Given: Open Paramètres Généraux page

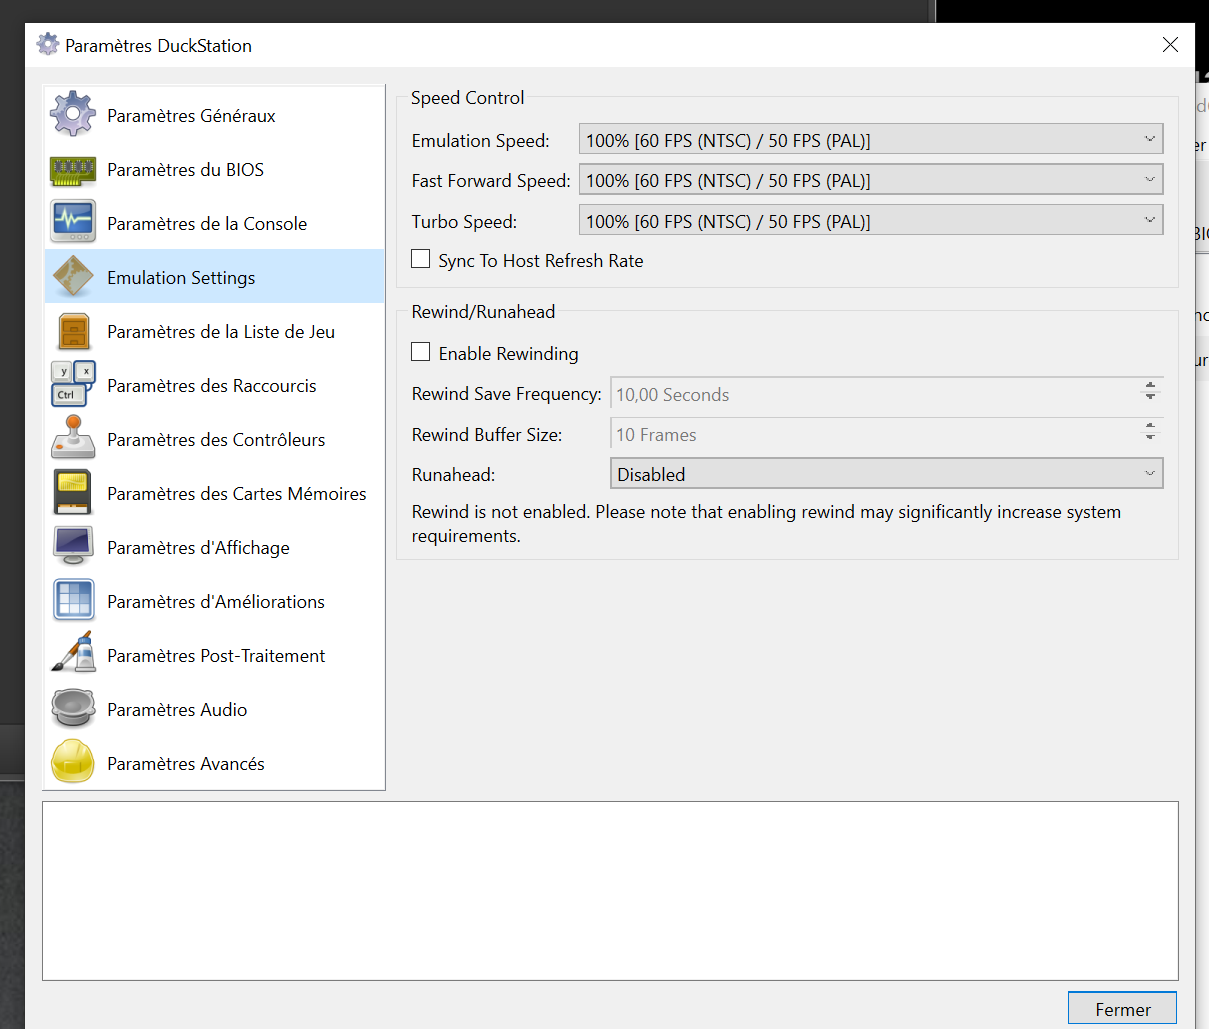Looking at the screenshot, I should pyautogui.click(x=215, y=115).
